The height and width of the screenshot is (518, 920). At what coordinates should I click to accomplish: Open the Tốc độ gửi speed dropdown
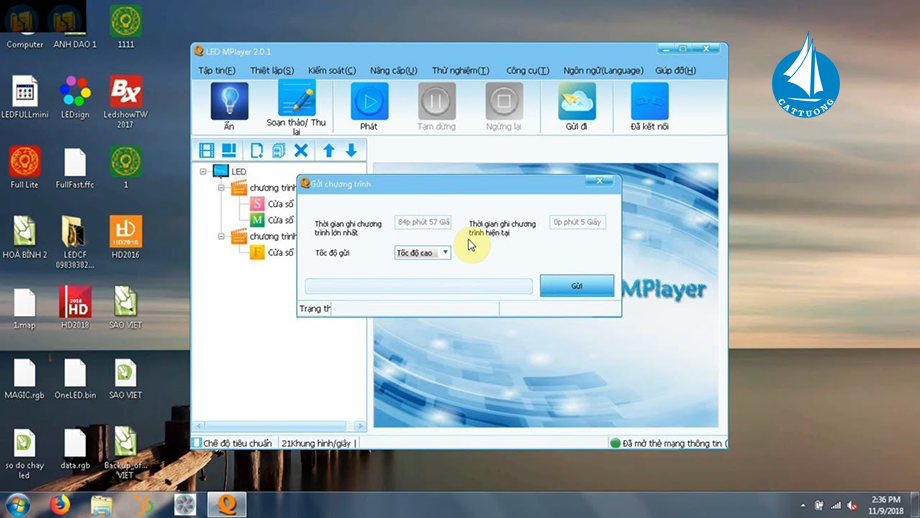coord(445,252)
